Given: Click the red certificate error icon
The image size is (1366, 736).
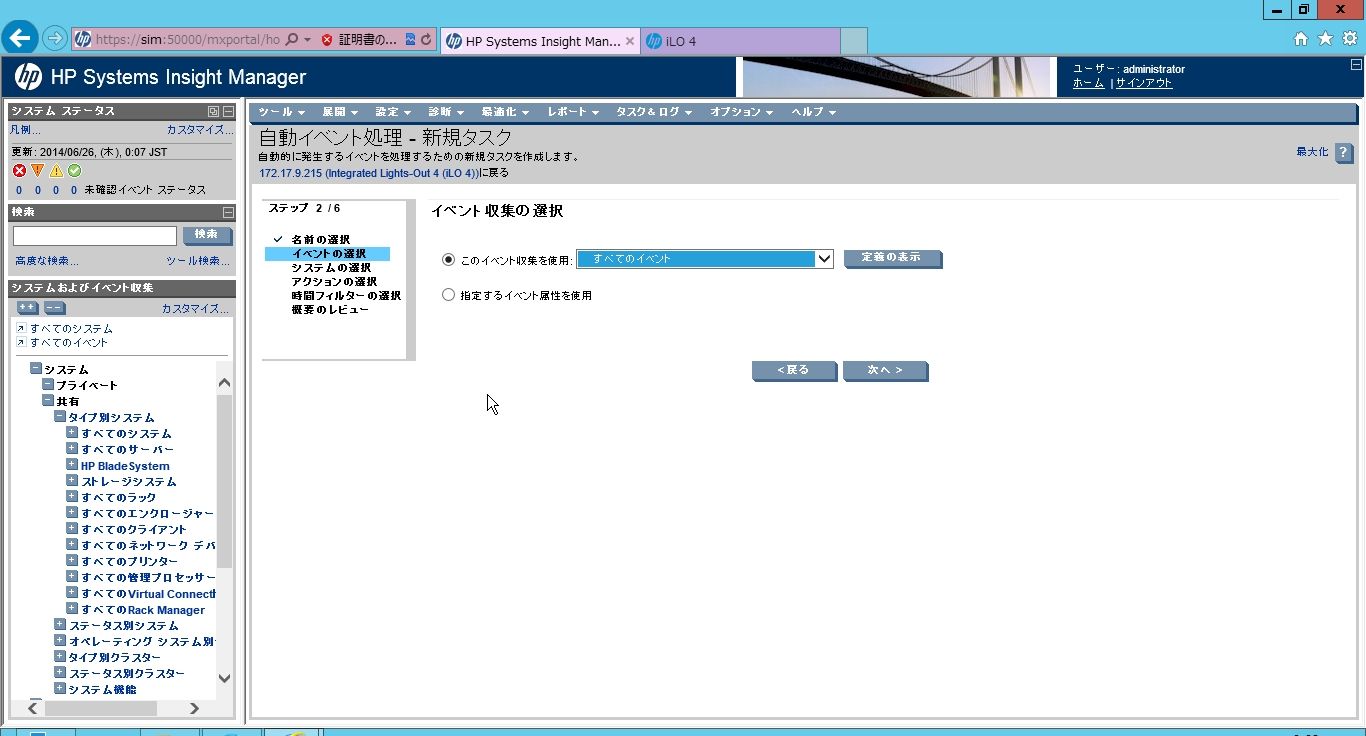Looking at the screenshot, I should coord(327,40).
